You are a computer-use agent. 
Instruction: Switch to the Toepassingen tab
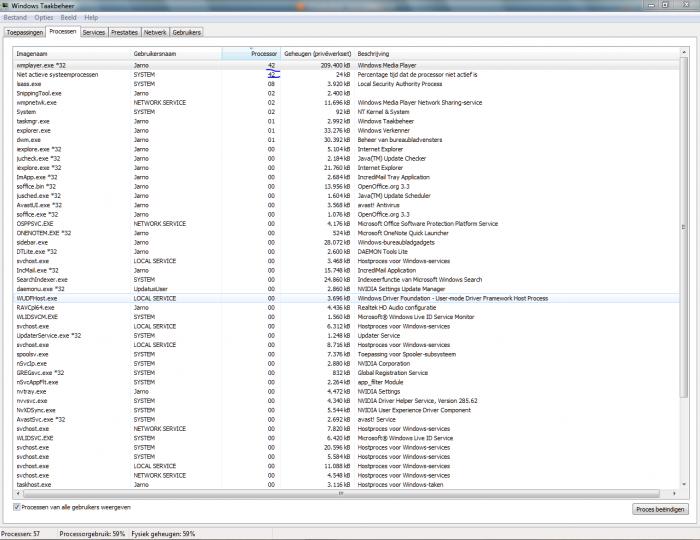[x=25, y=32]
